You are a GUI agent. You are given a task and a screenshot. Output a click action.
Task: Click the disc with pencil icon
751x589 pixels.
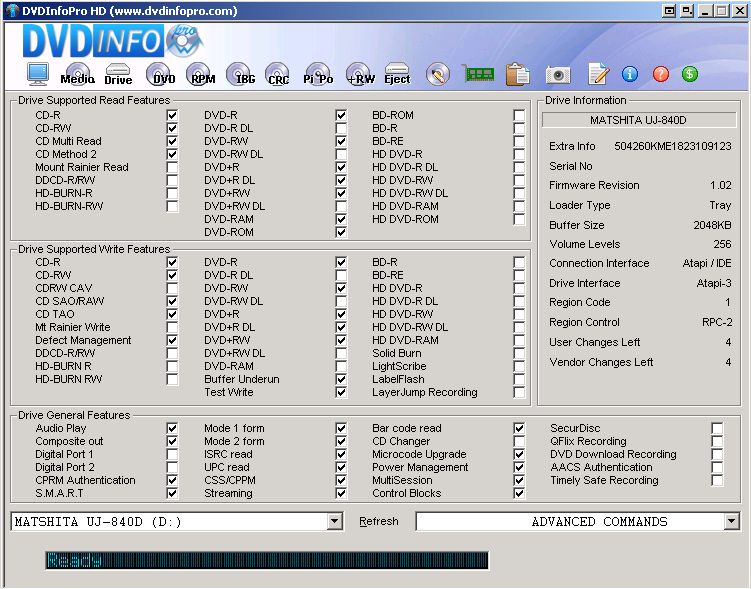(x=438, y=74)
